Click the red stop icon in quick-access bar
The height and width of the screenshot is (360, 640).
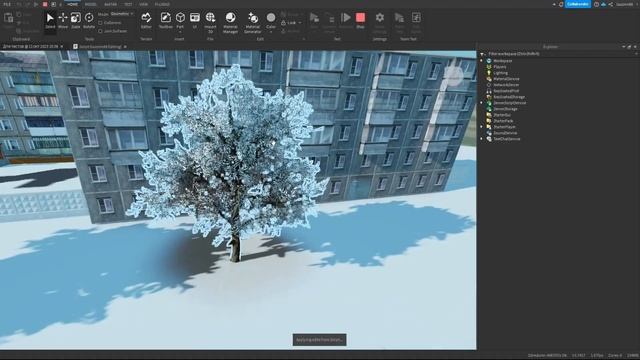45,4
